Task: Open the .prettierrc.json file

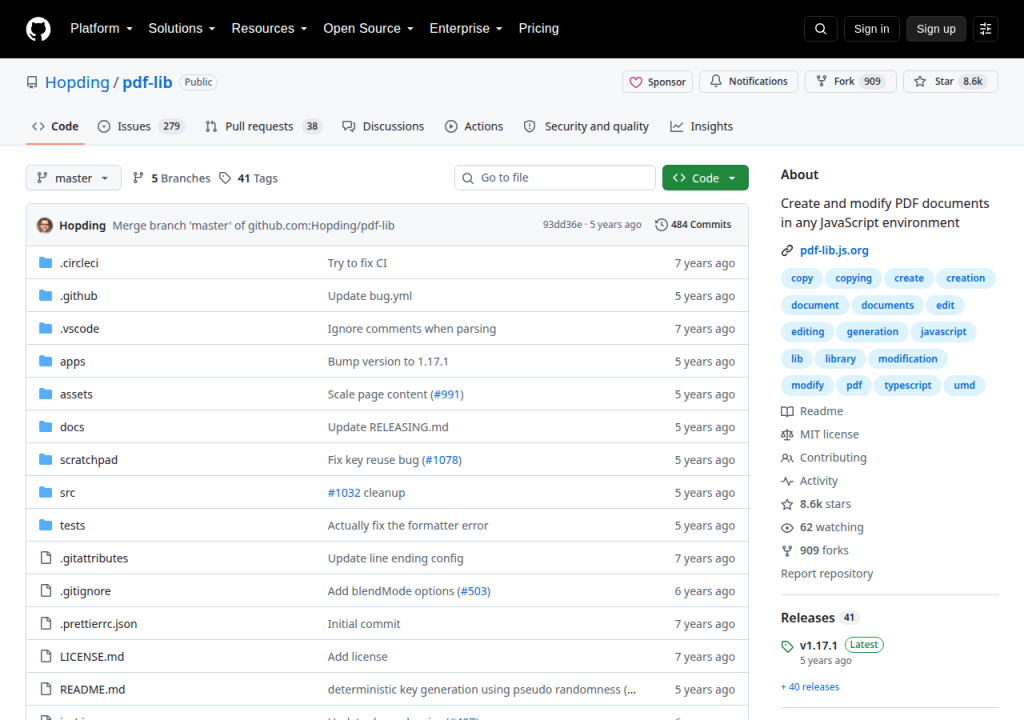Action: (x=99, y=624)
